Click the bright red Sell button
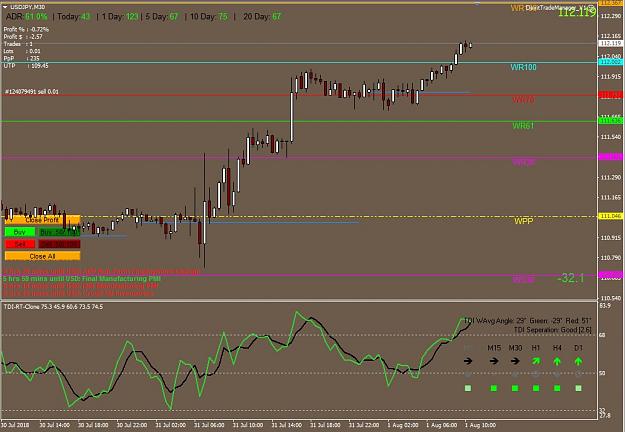 click(x=20, y=244)
